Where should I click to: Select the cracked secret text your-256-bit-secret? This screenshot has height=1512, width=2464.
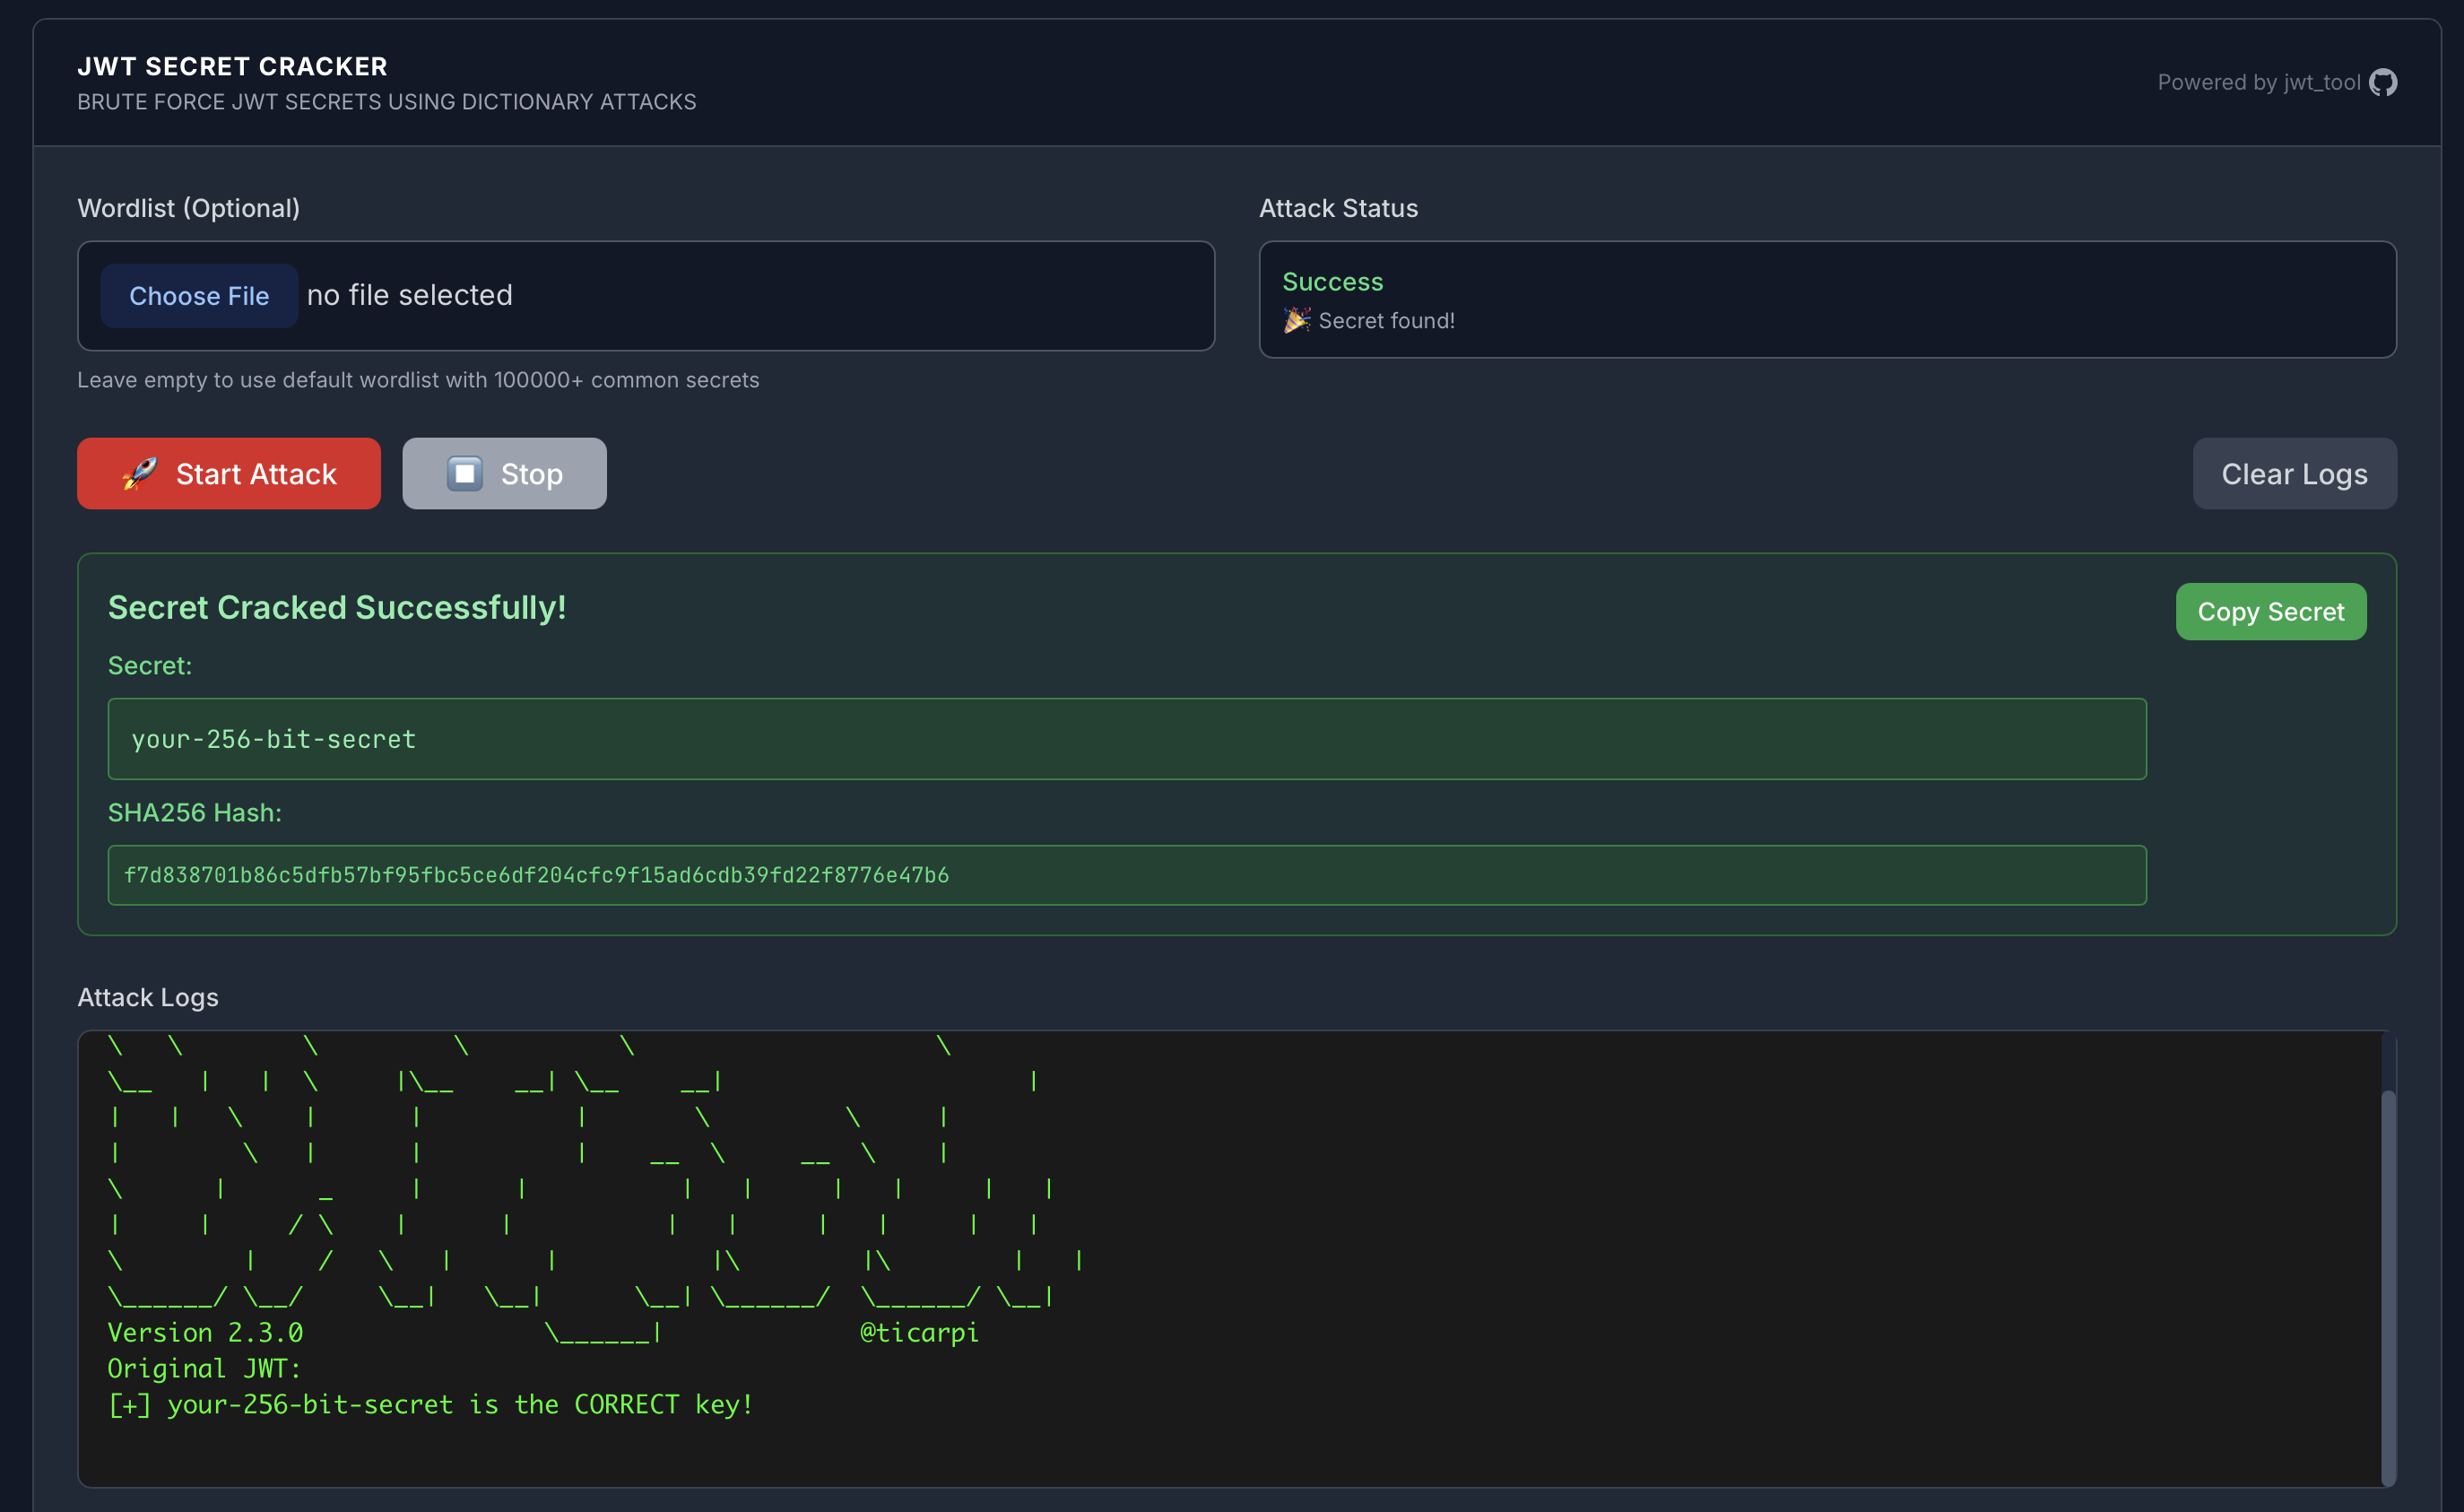pos(272,739)
